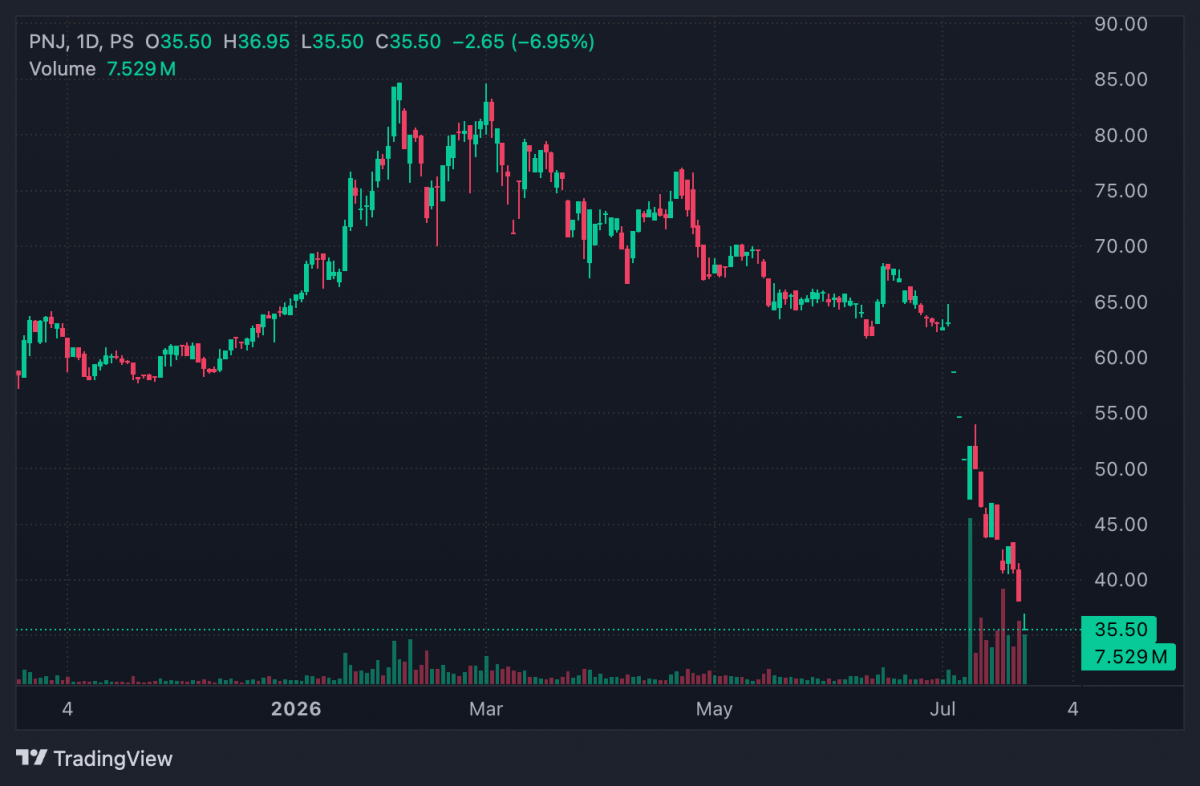
Task: Click the Volume indicator label
Action: tap(62, 69)
